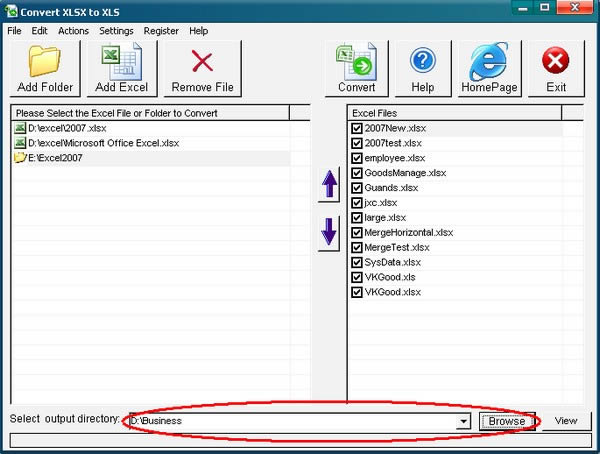Image resolution: width=600 pixels, height=454 pixels.
Task: Select the D:\excel\2007.xlsx row
Action: [151, 128]
